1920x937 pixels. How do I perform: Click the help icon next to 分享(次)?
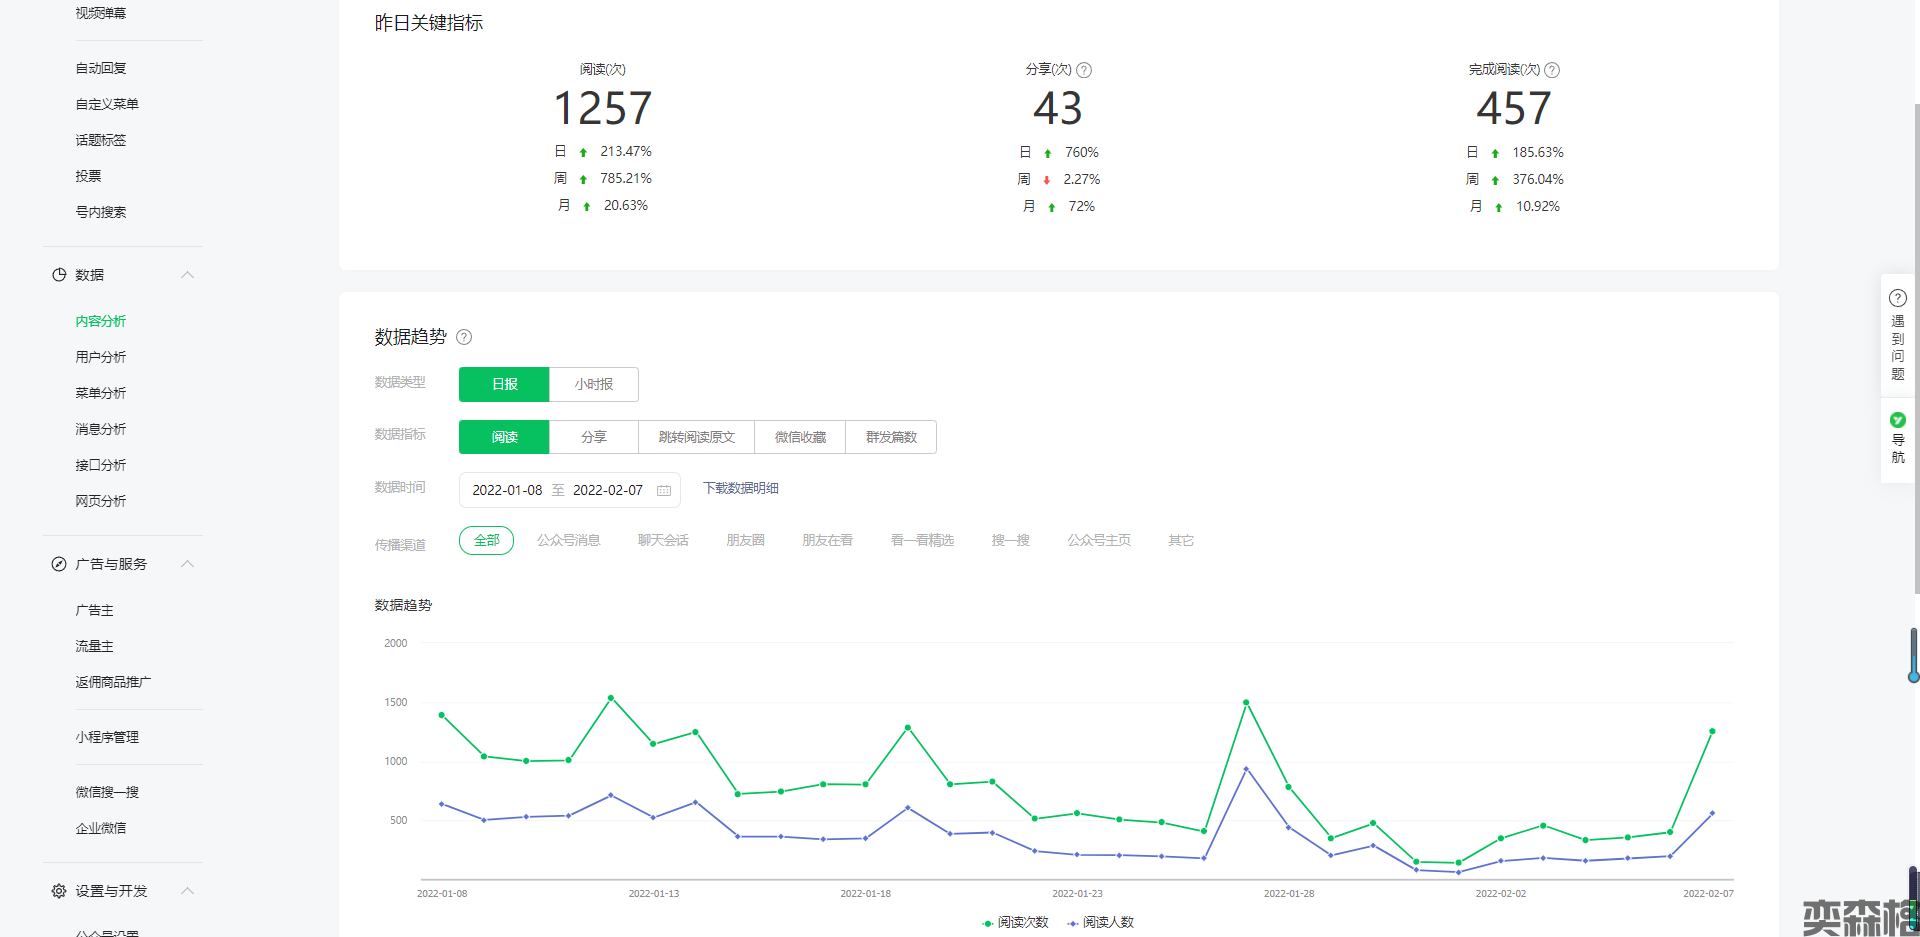pyautogui.click(x=1084, y=70)
